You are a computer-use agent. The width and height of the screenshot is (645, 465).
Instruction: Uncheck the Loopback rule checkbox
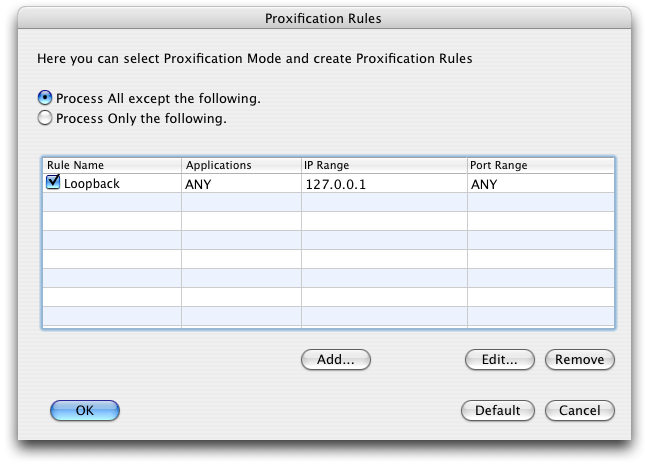[x=53, y=183]
